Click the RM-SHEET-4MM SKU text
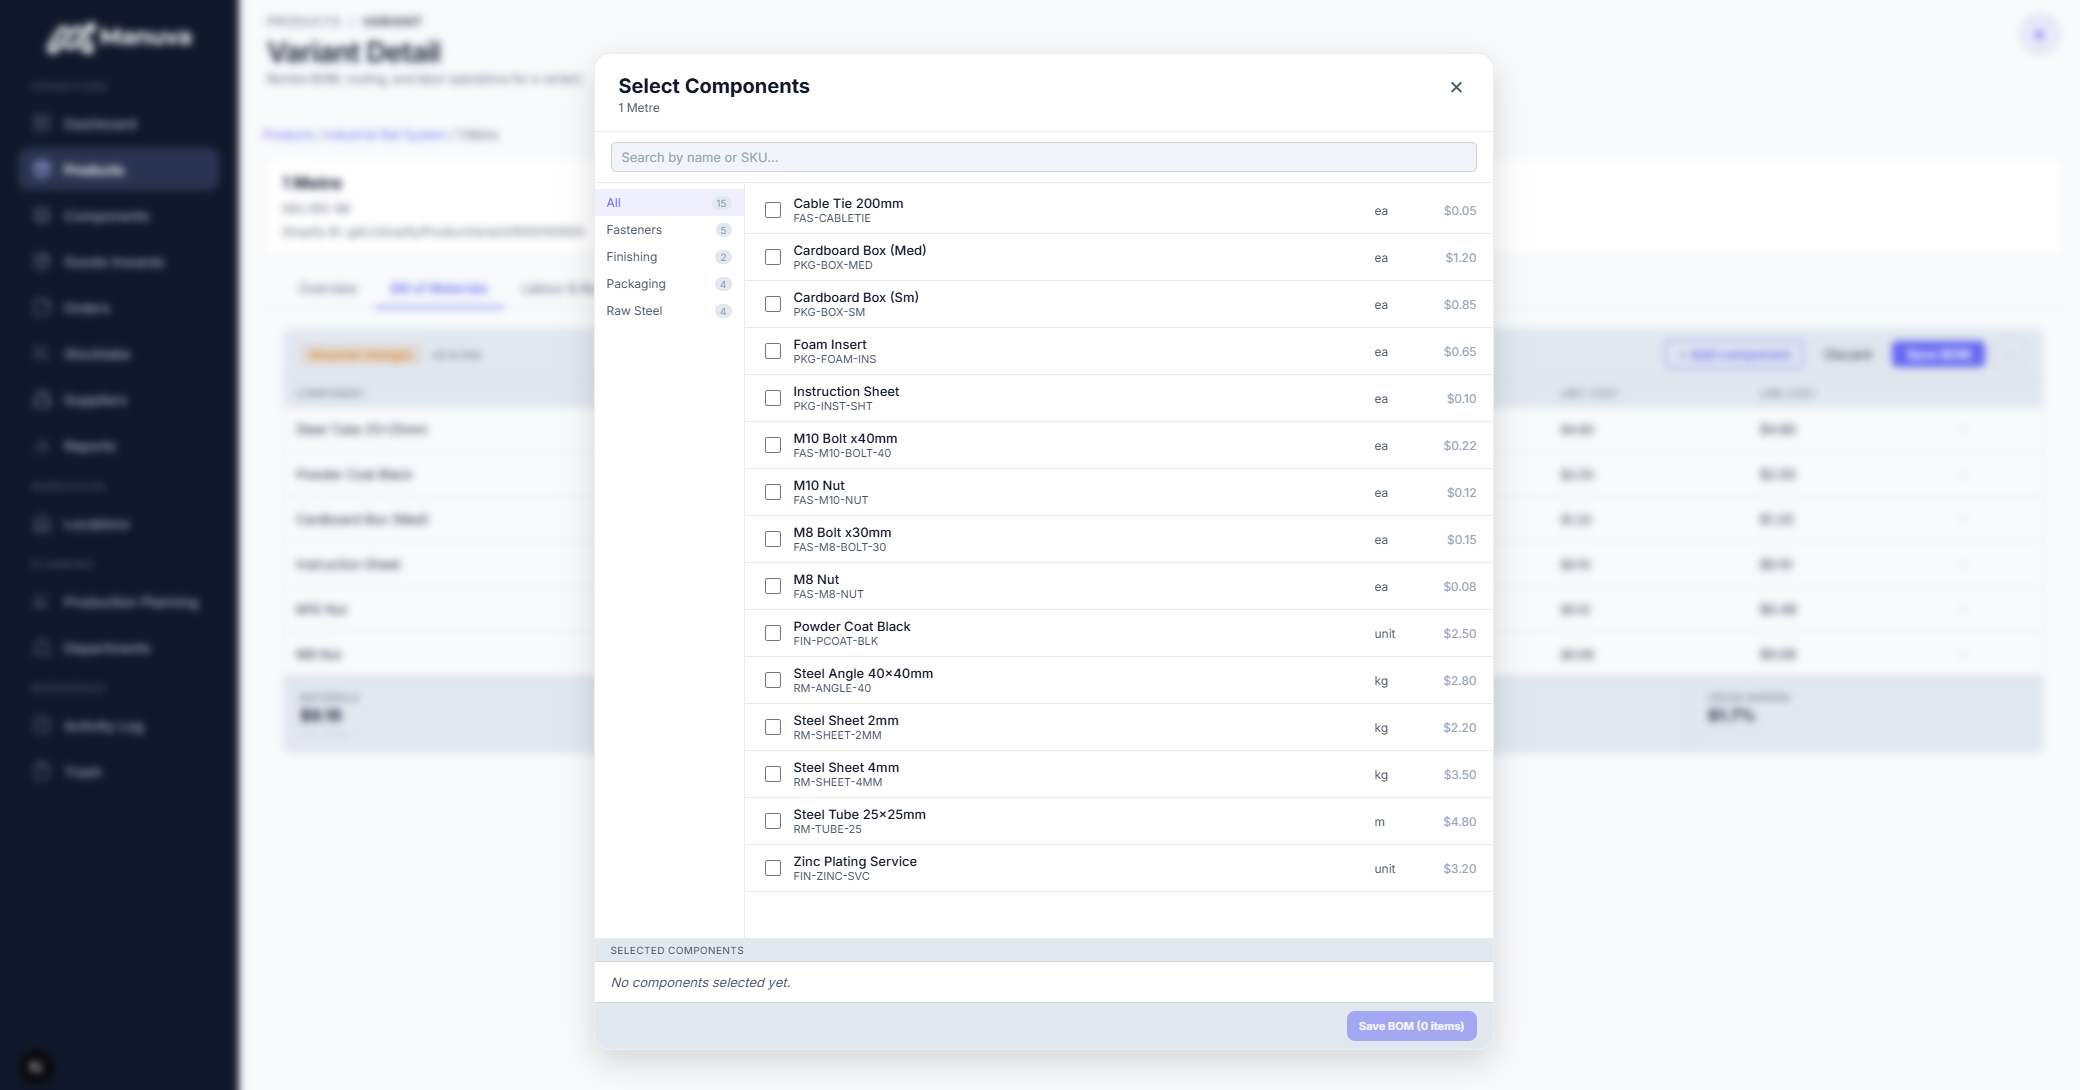 tap(838, 782)
